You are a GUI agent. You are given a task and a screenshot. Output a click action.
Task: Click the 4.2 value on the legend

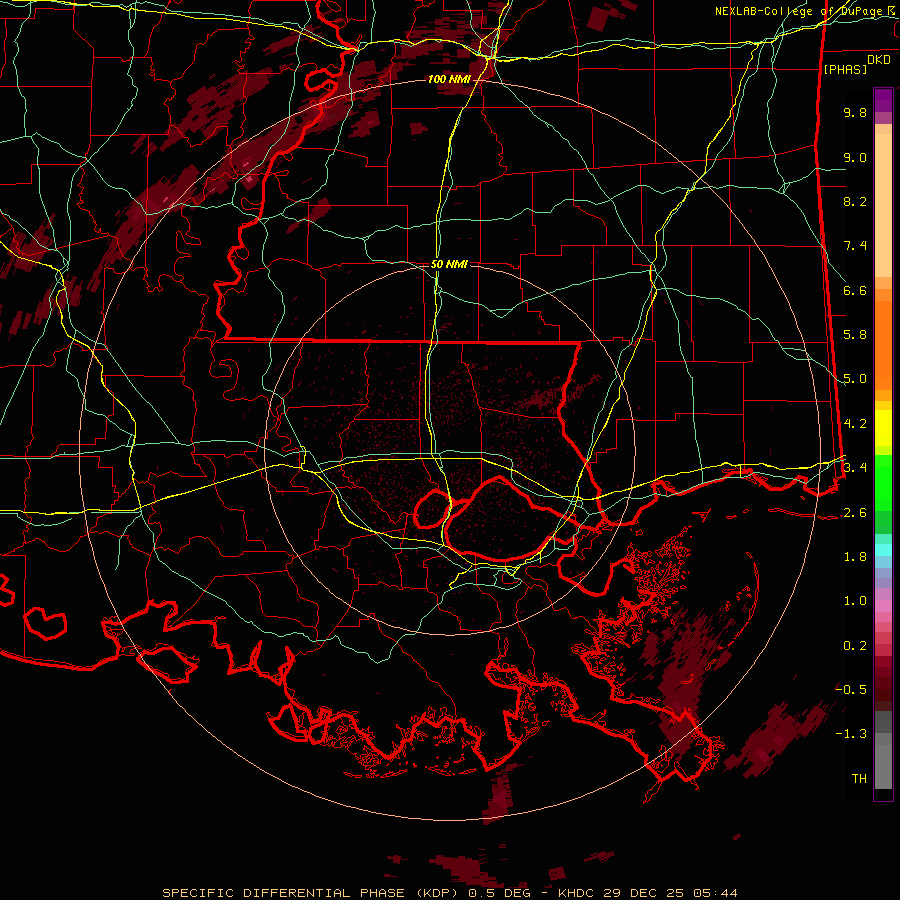(x=855, y=424)
